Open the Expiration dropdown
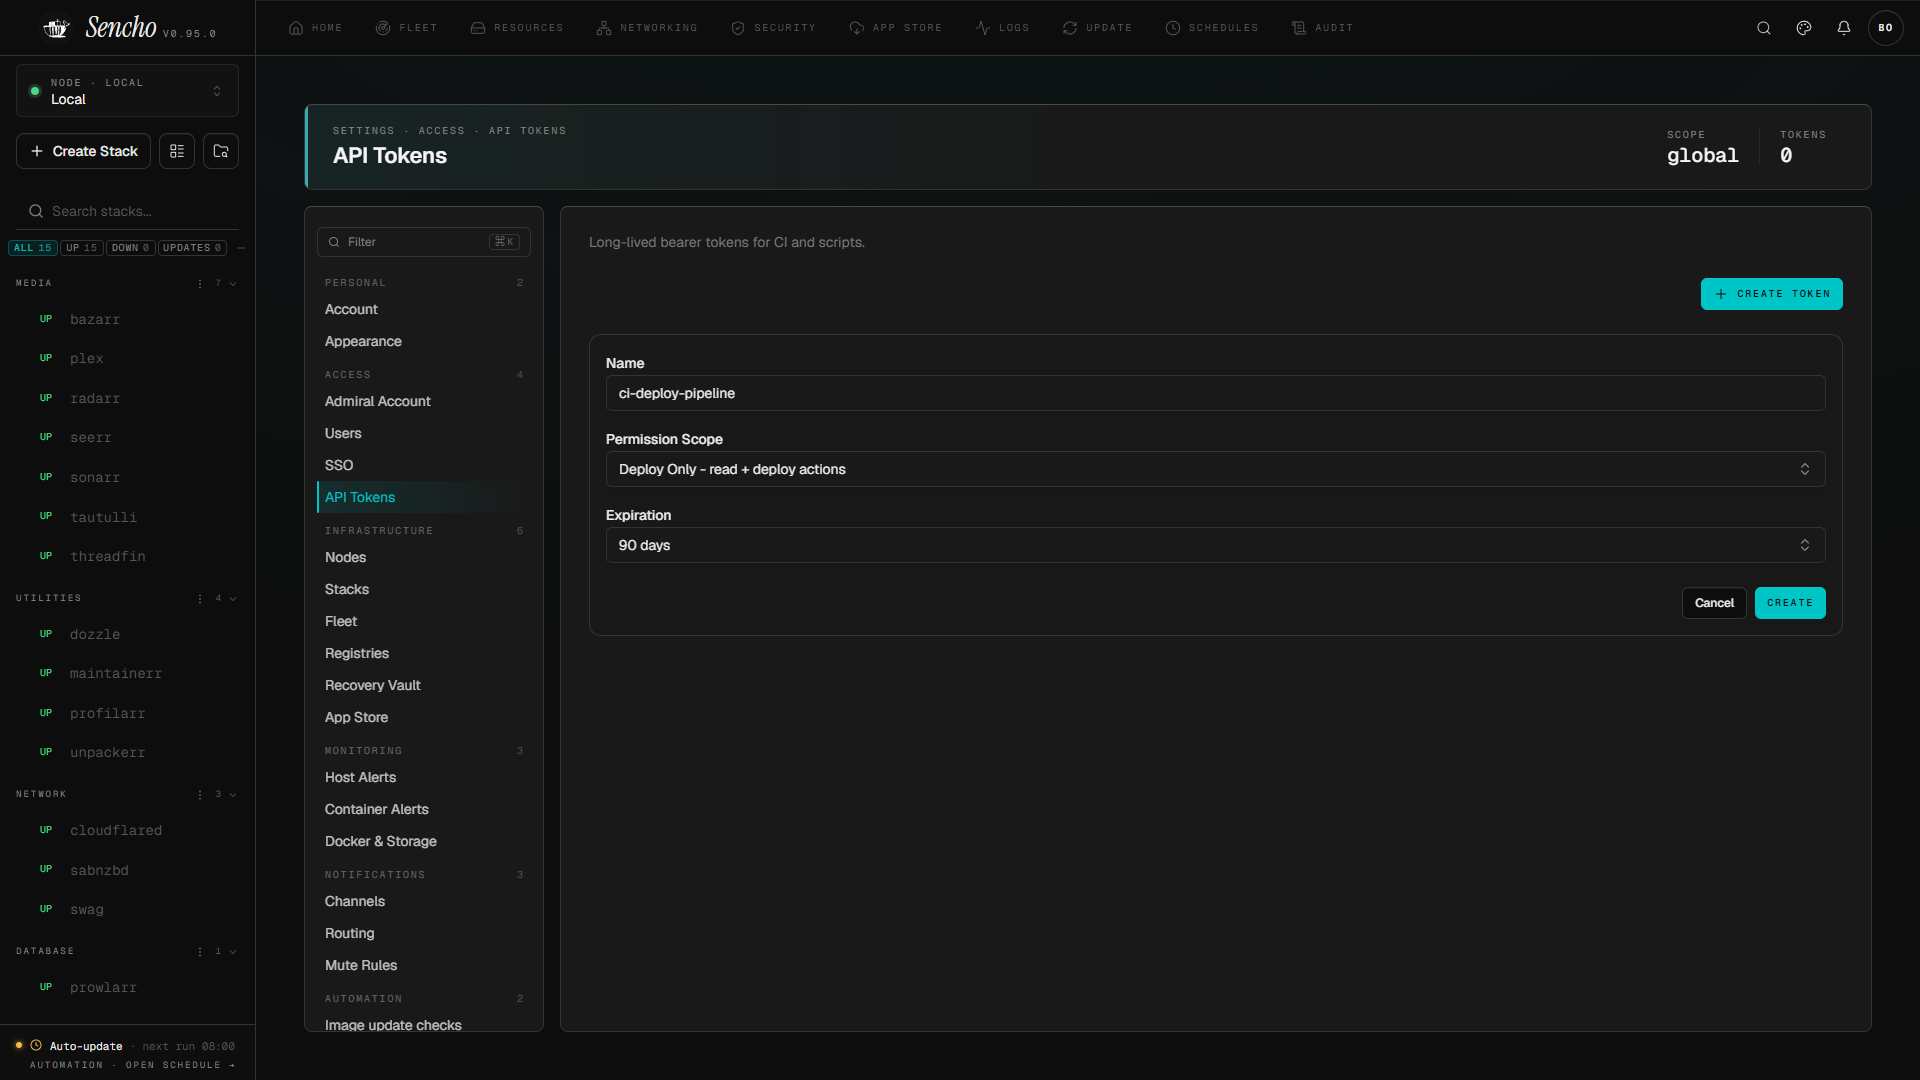1920x1080 pixels. (1215, 545)
